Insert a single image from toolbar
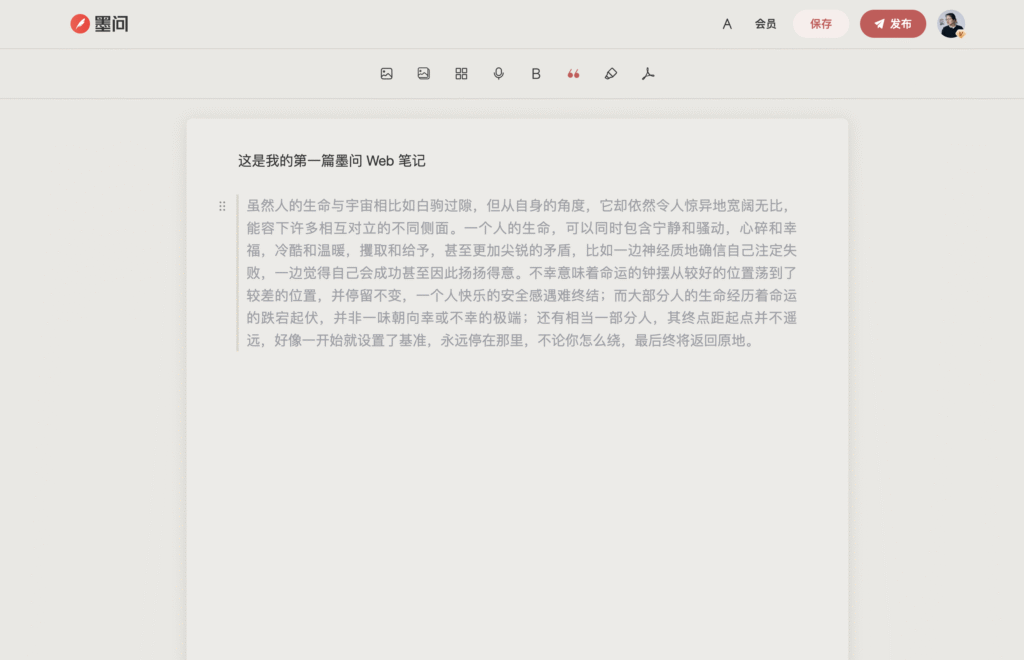This screenshot has height=660, width=1024. coord(386,74)
